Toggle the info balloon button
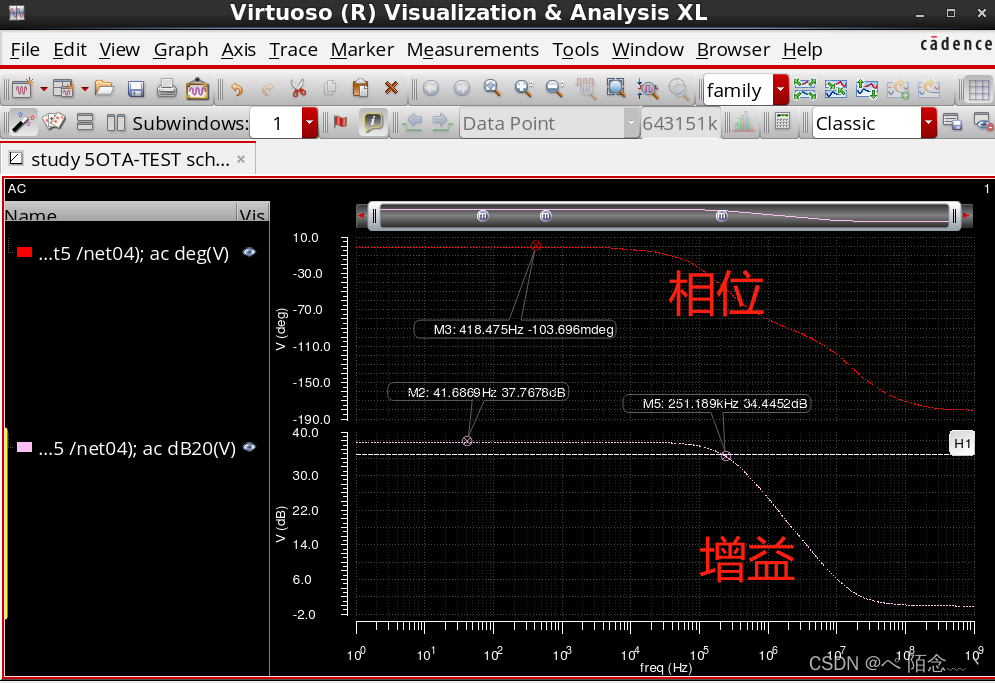This screenshot has height=683, width=995. click(373, 122)
